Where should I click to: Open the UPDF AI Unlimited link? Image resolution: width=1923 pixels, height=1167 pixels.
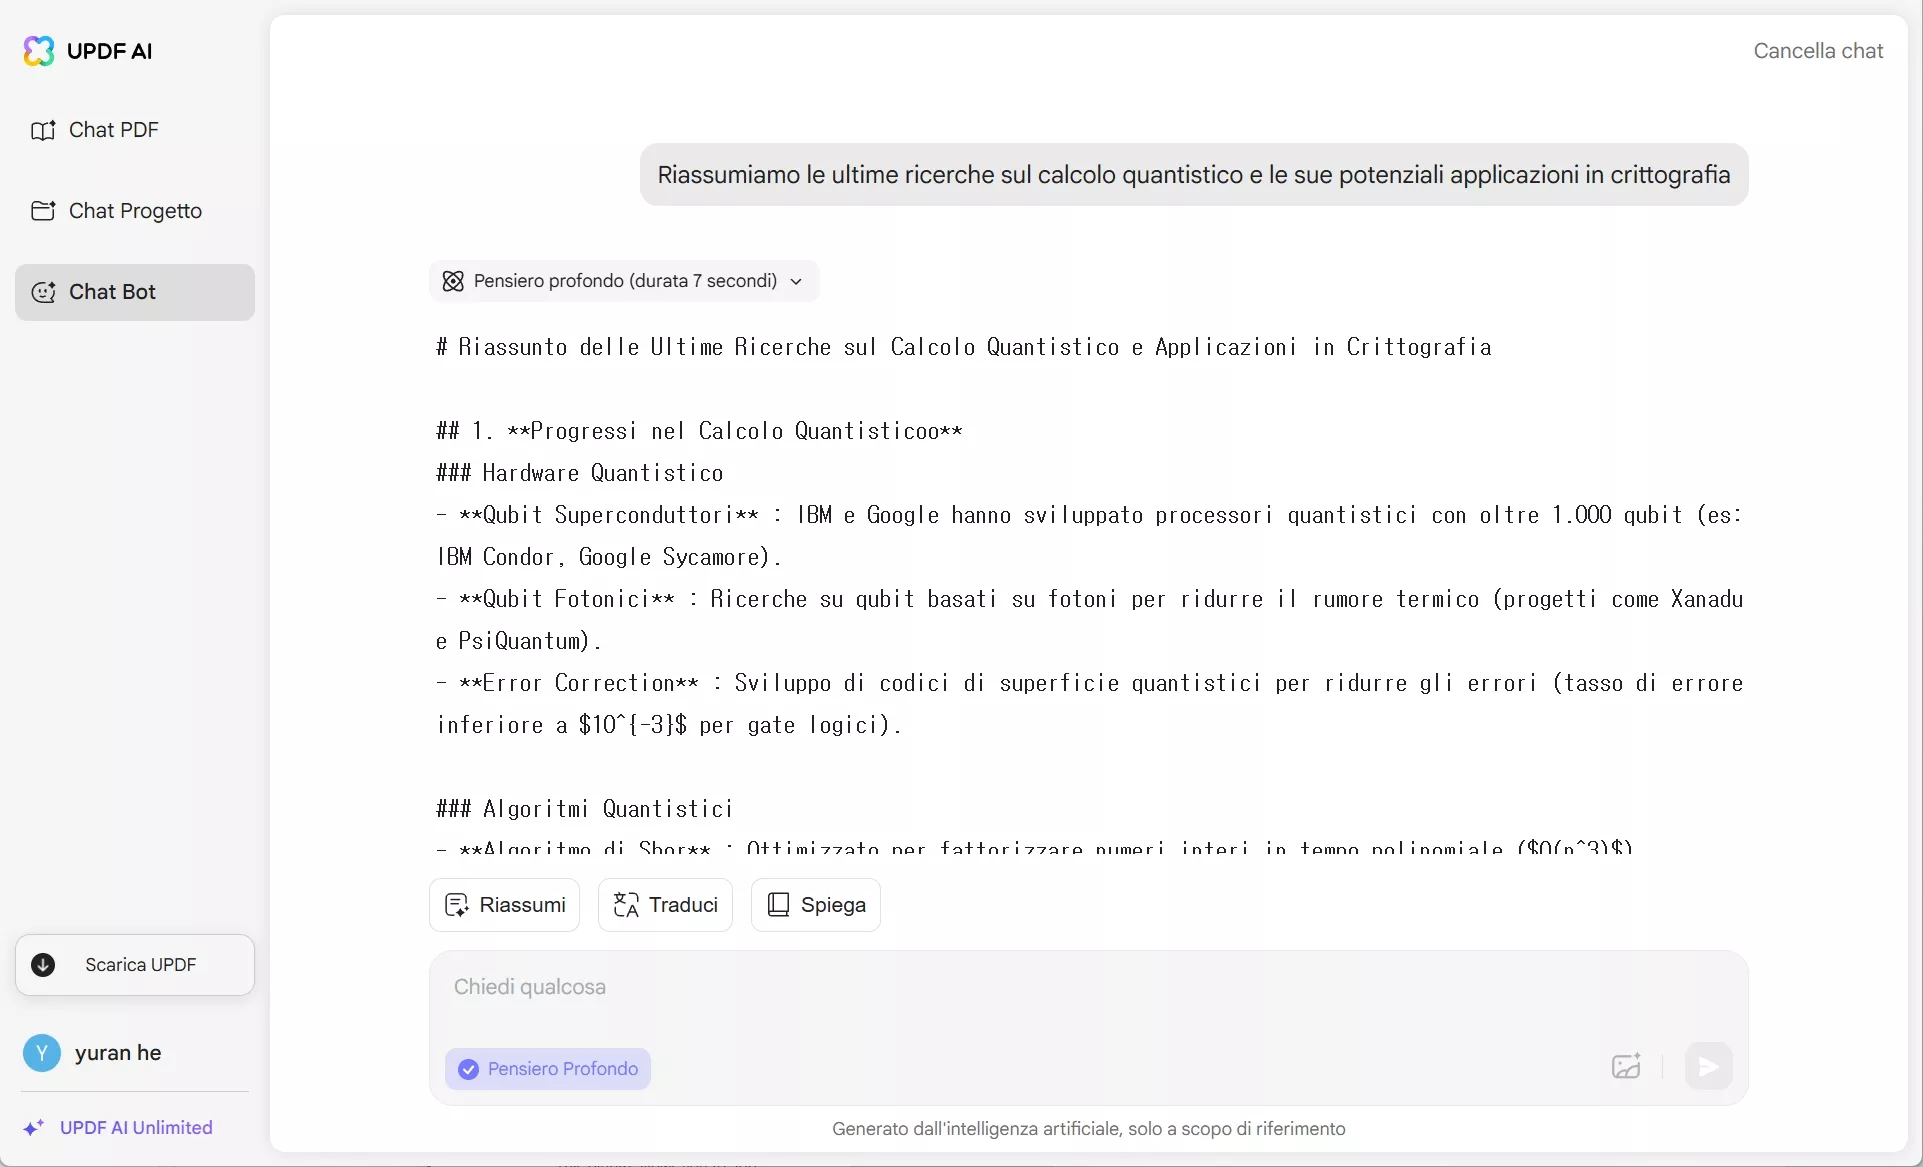coord(118,1128)
